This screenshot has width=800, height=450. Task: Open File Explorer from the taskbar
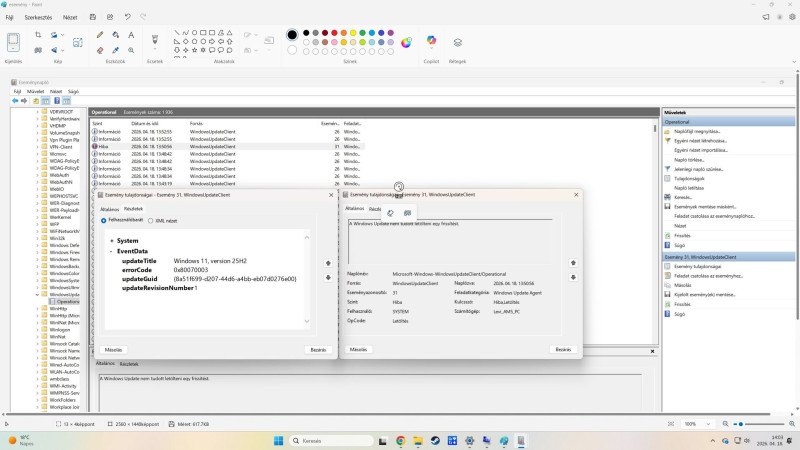click(x=418, y=441)
